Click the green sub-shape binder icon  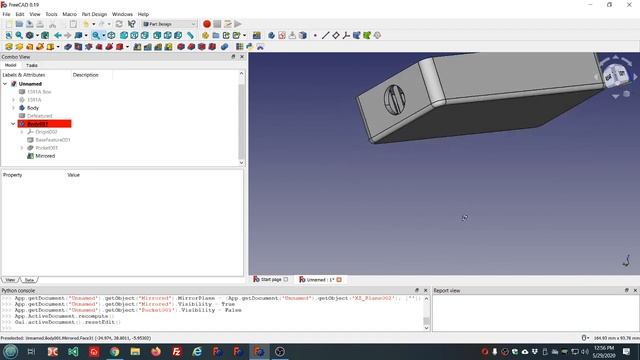pyautogui.click(x=367, y=36)
